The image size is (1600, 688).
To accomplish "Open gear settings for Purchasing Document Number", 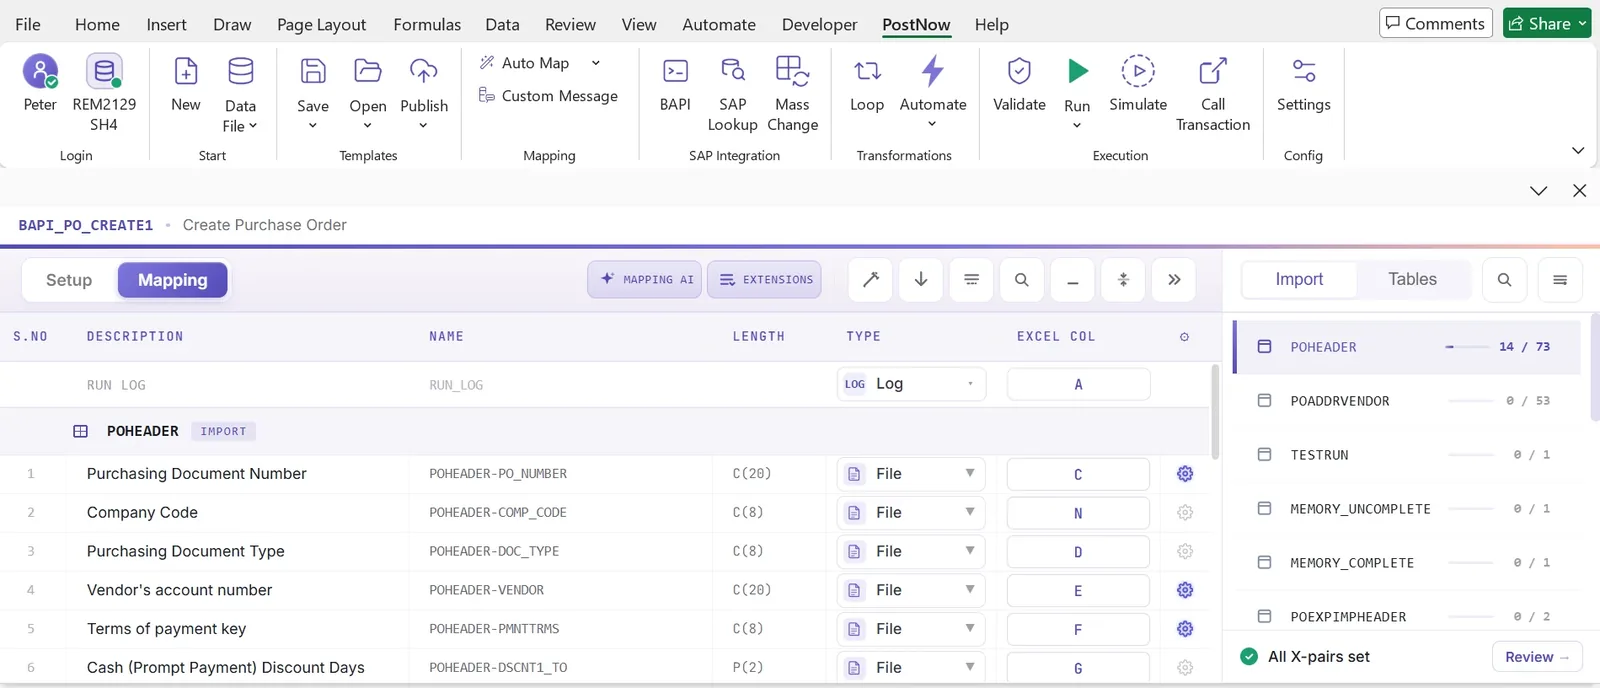I will coord(1185,474).
